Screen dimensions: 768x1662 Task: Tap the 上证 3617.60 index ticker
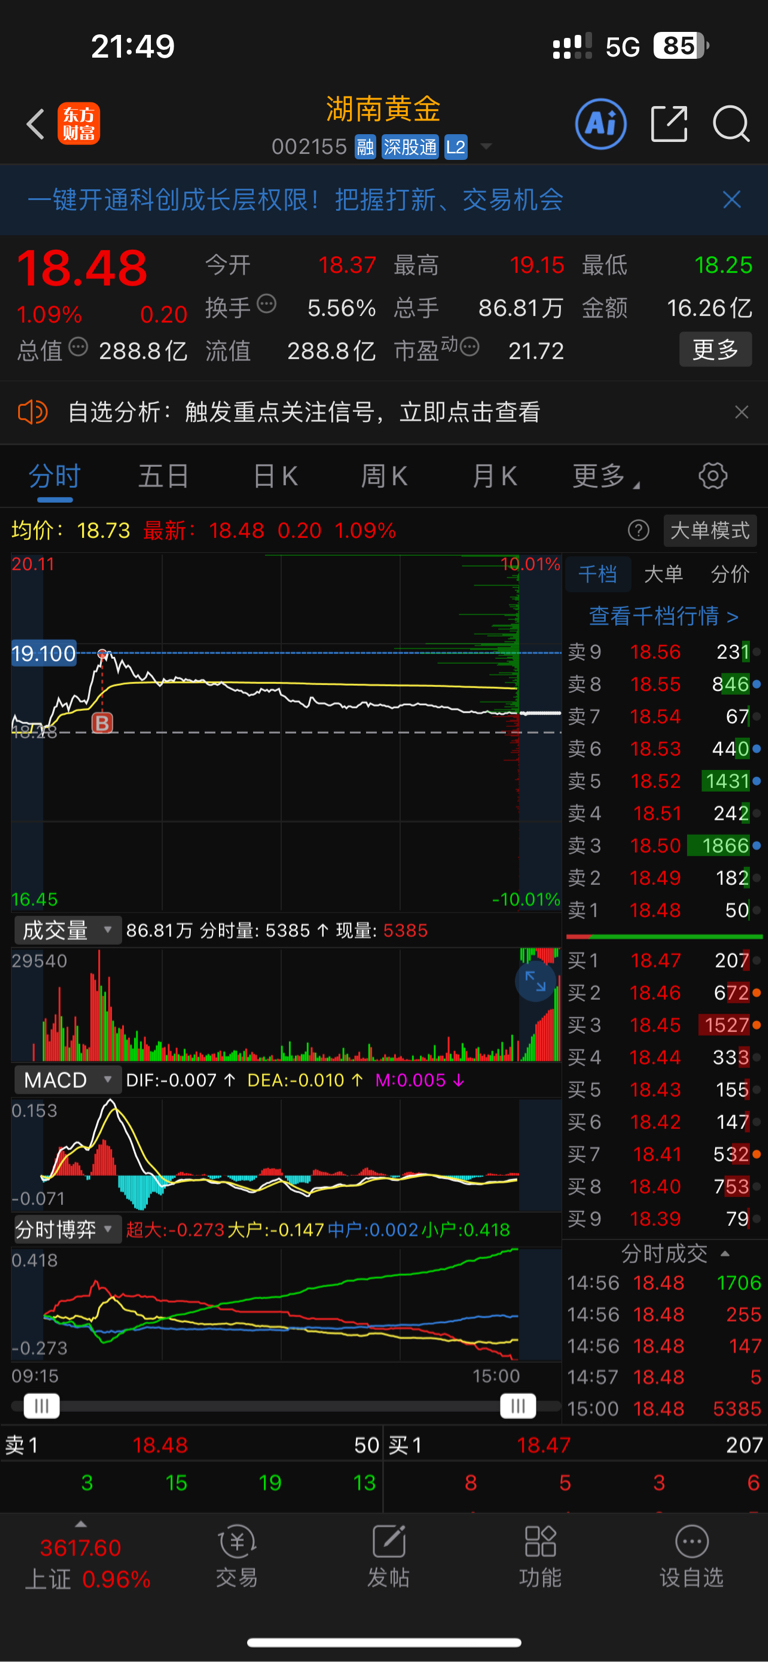(x=87, y=1563)
